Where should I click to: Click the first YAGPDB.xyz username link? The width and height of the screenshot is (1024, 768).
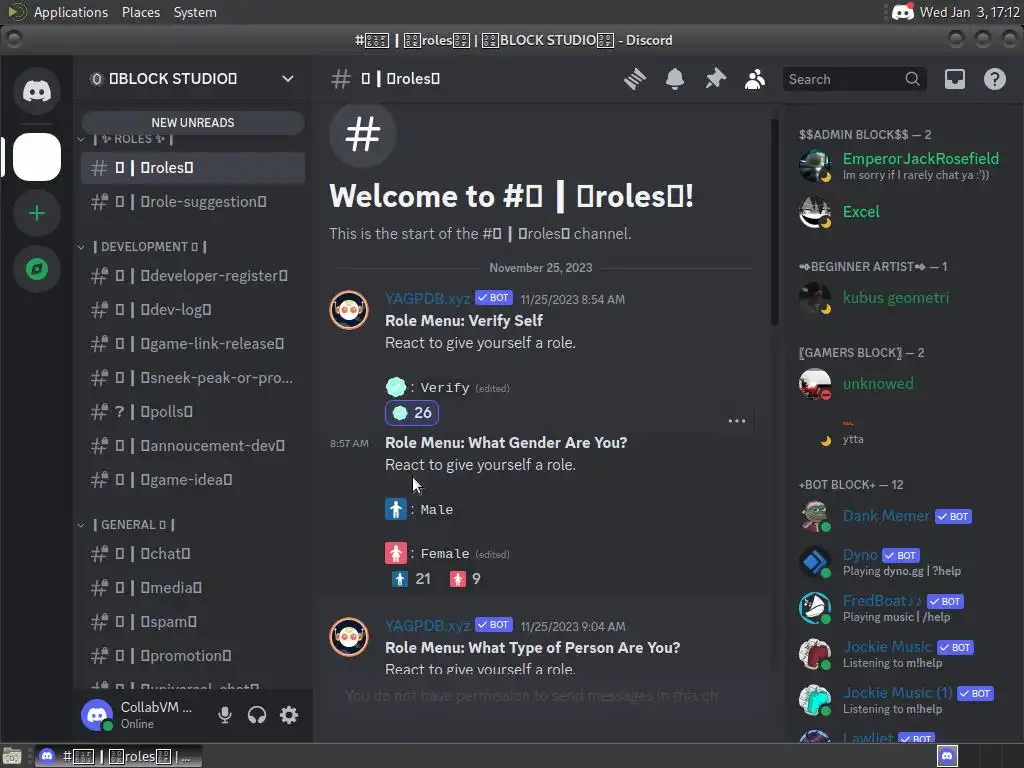[x=427, y=298]
